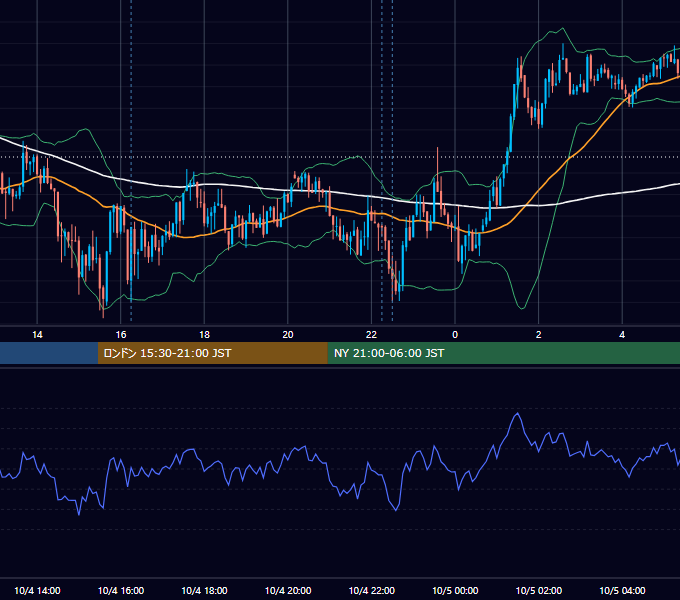Click the '0' hour label on price chart axis
The width and height of the screenshot is (680, 600).
point(455,335)
